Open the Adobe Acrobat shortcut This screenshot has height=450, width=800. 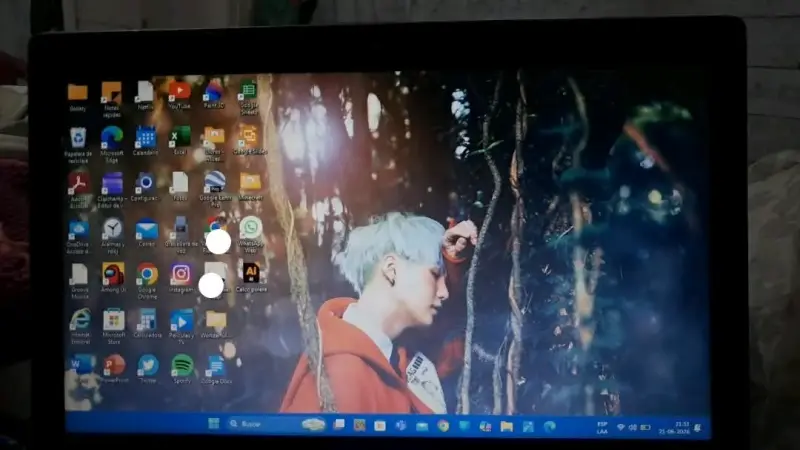pos(79,191)
